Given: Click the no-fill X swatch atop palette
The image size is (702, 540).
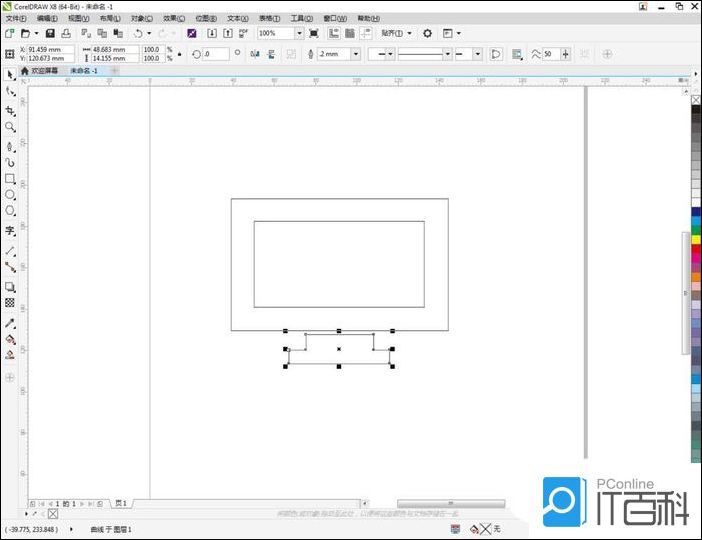Looking at the screenshot, I should point(696,99).
